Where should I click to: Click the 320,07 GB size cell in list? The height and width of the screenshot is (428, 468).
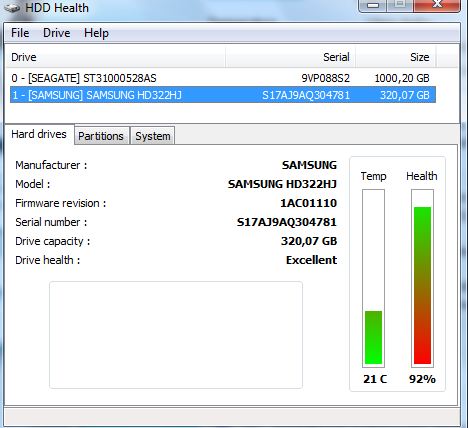click(405, 95)
